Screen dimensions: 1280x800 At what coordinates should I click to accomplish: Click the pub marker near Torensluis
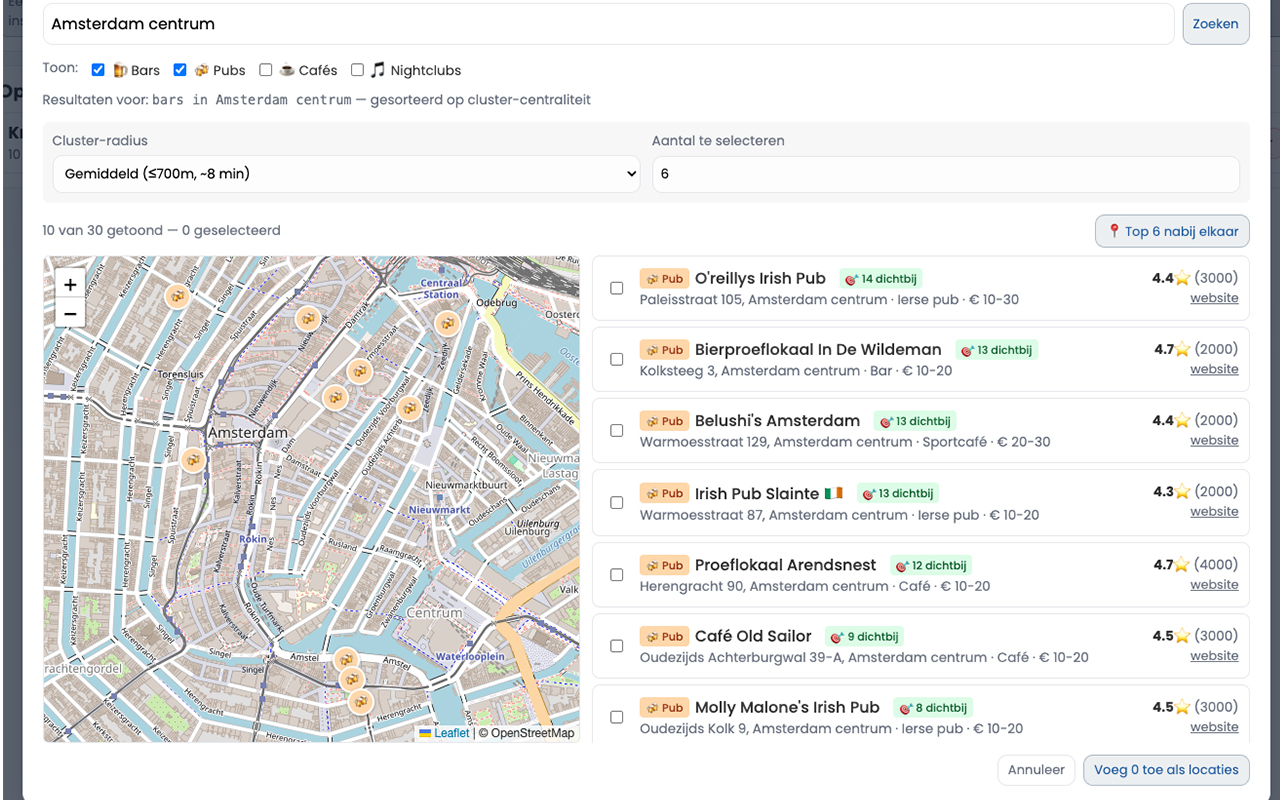pyautogui.click(x=177, y=296)
